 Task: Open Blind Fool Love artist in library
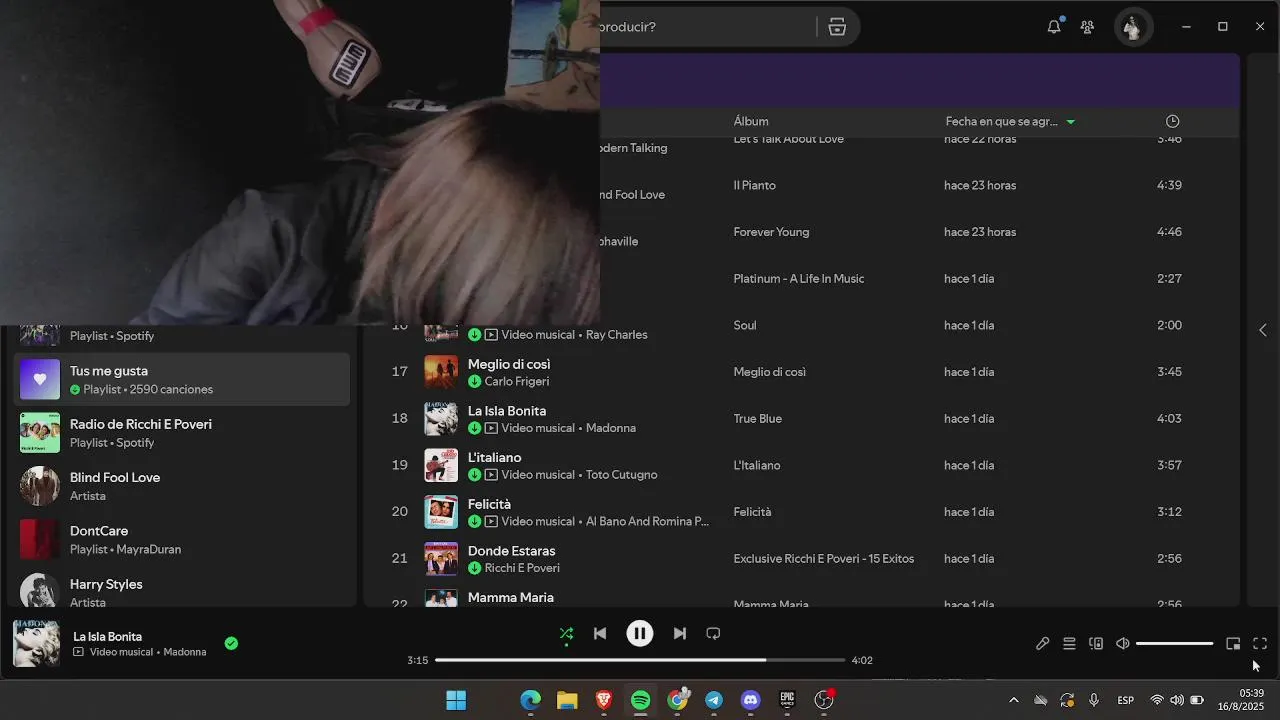tap(182, 486)
